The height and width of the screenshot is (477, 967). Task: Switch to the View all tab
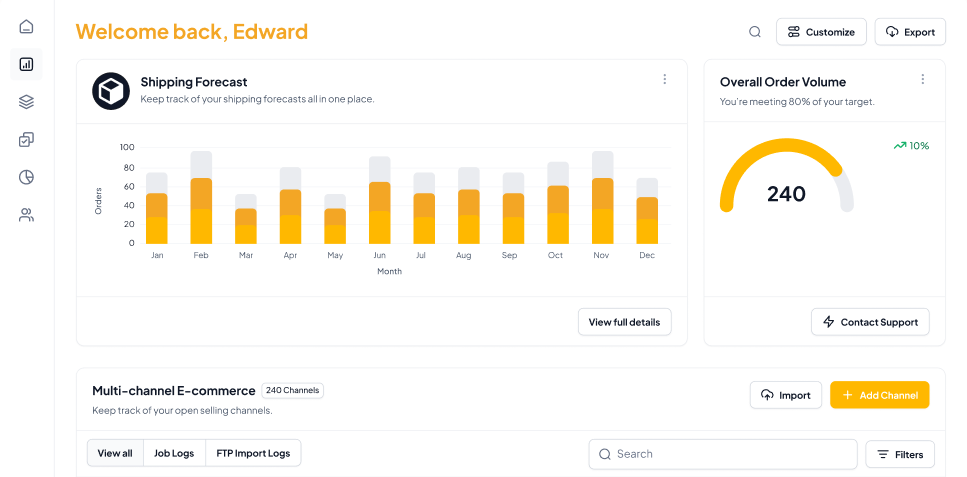pos(115,453)
